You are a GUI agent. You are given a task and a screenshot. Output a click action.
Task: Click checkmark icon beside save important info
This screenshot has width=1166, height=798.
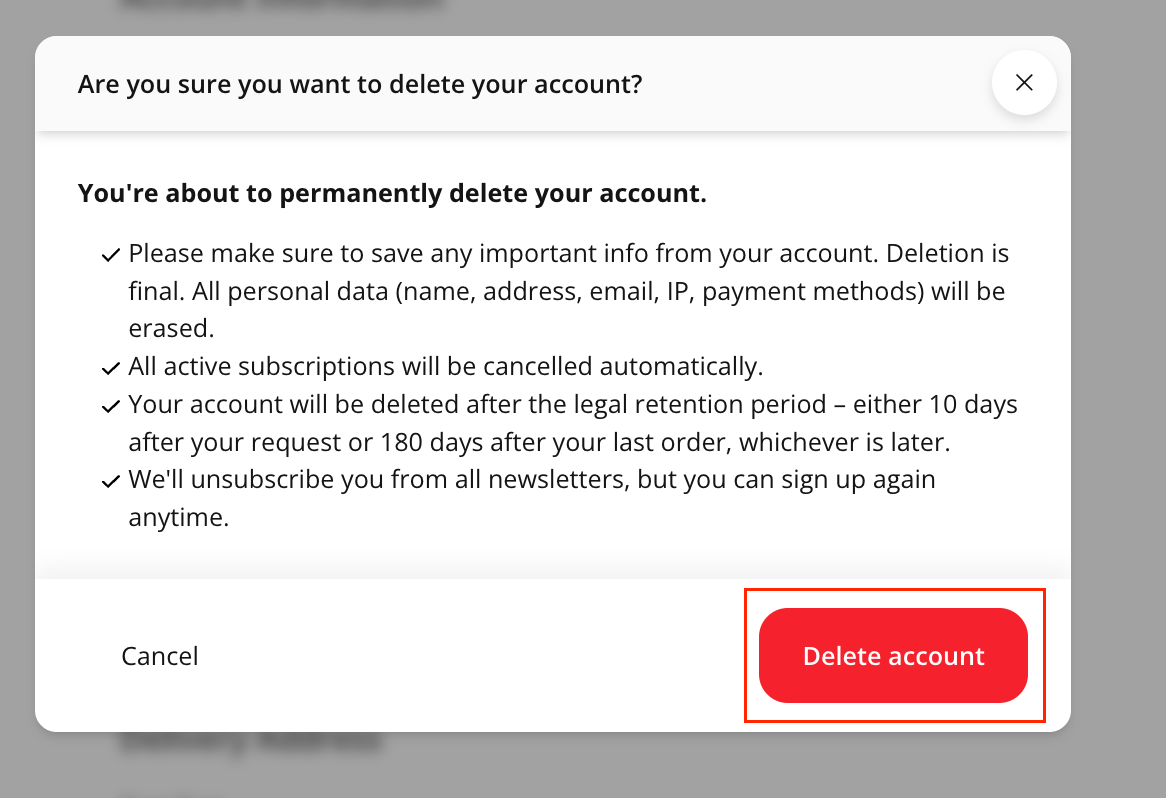pyautogui.click(x=111, y=256)
